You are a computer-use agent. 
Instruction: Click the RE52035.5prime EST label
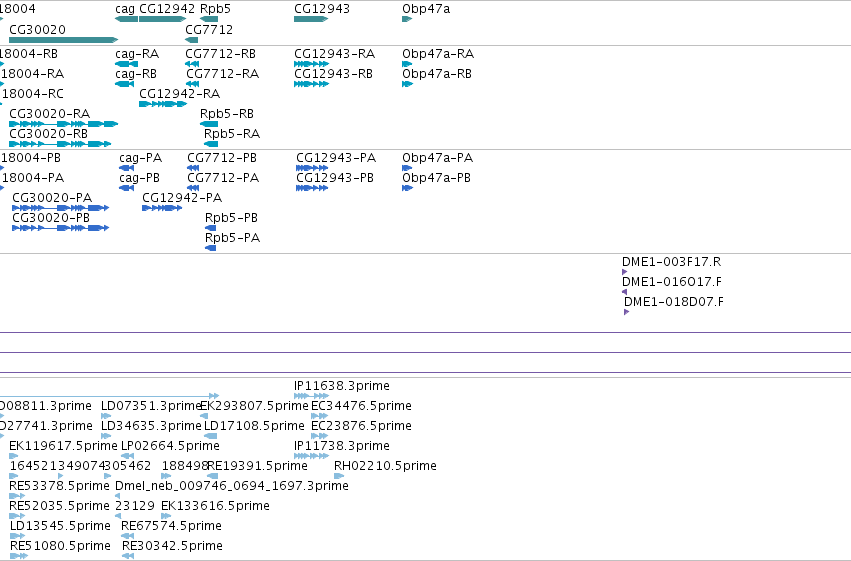click(60, 506)
